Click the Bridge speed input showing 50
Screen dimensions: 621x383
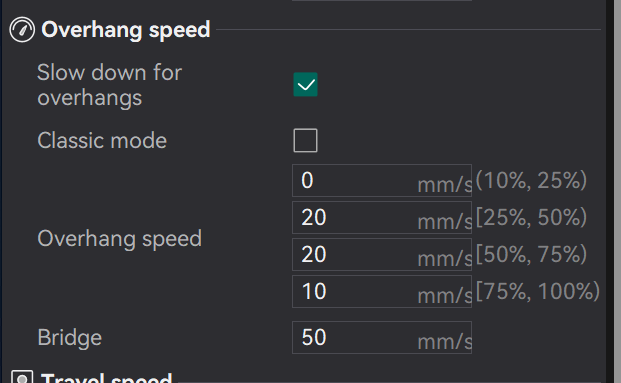[x=382, y=337]
